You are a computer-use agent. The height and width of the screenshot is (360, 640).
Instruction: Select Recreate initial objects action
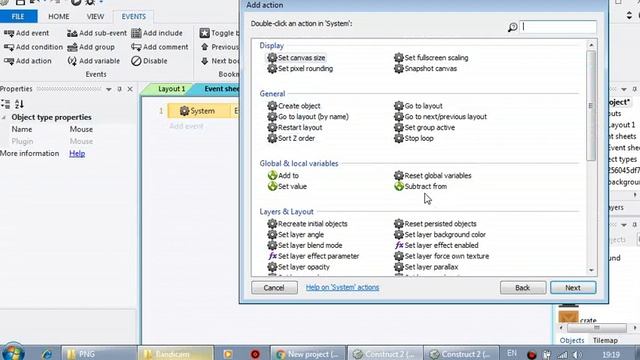[x=307, y=224]
